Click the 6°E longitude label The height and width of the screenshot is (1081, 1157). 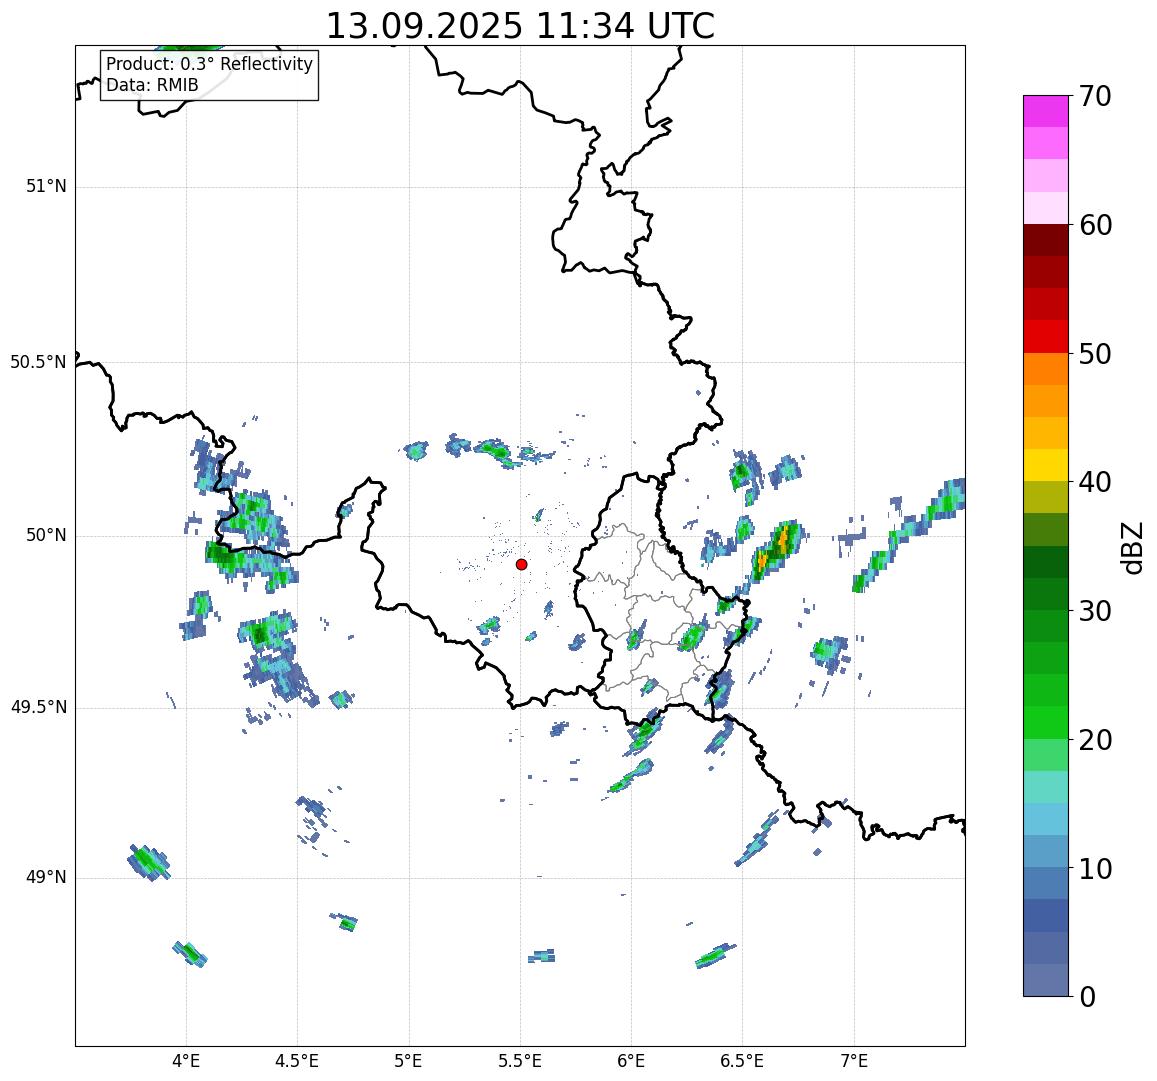632,1062
